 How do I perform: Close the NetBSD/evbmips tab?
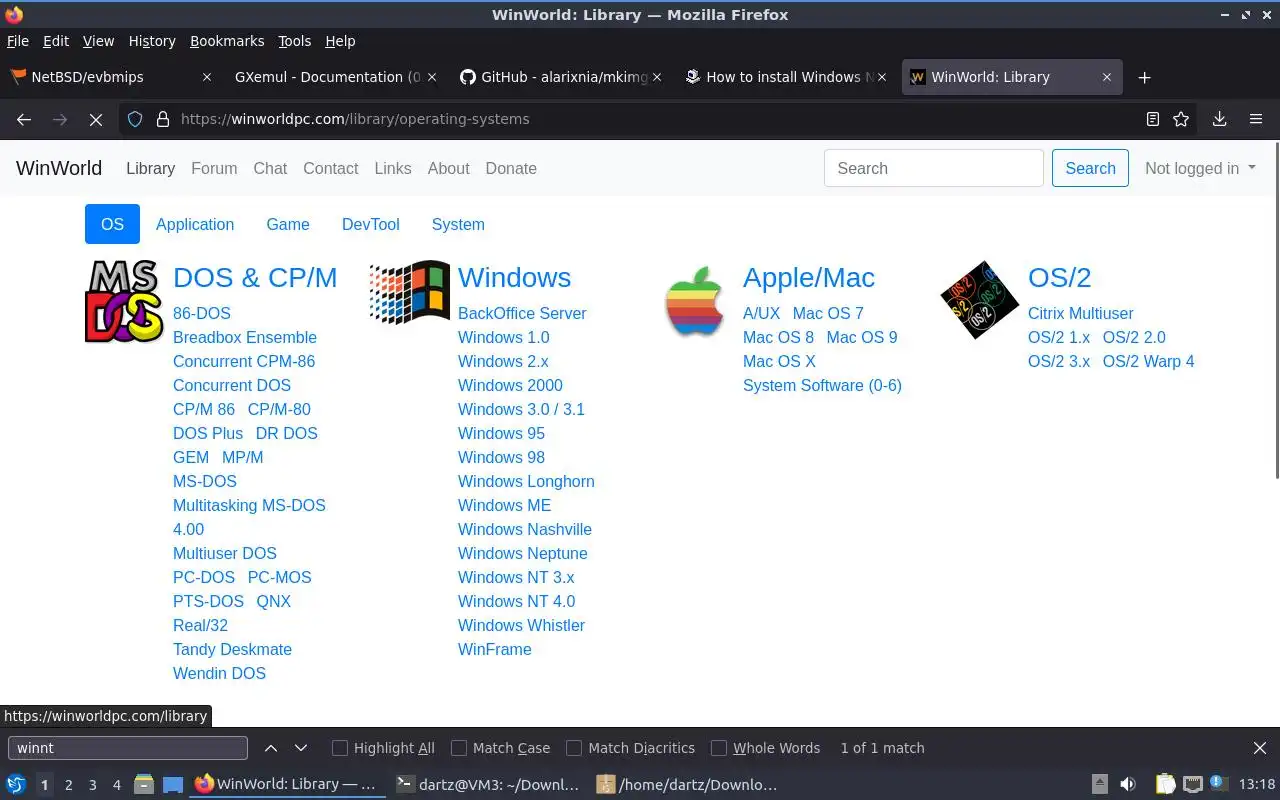click(x=207, y=77)
